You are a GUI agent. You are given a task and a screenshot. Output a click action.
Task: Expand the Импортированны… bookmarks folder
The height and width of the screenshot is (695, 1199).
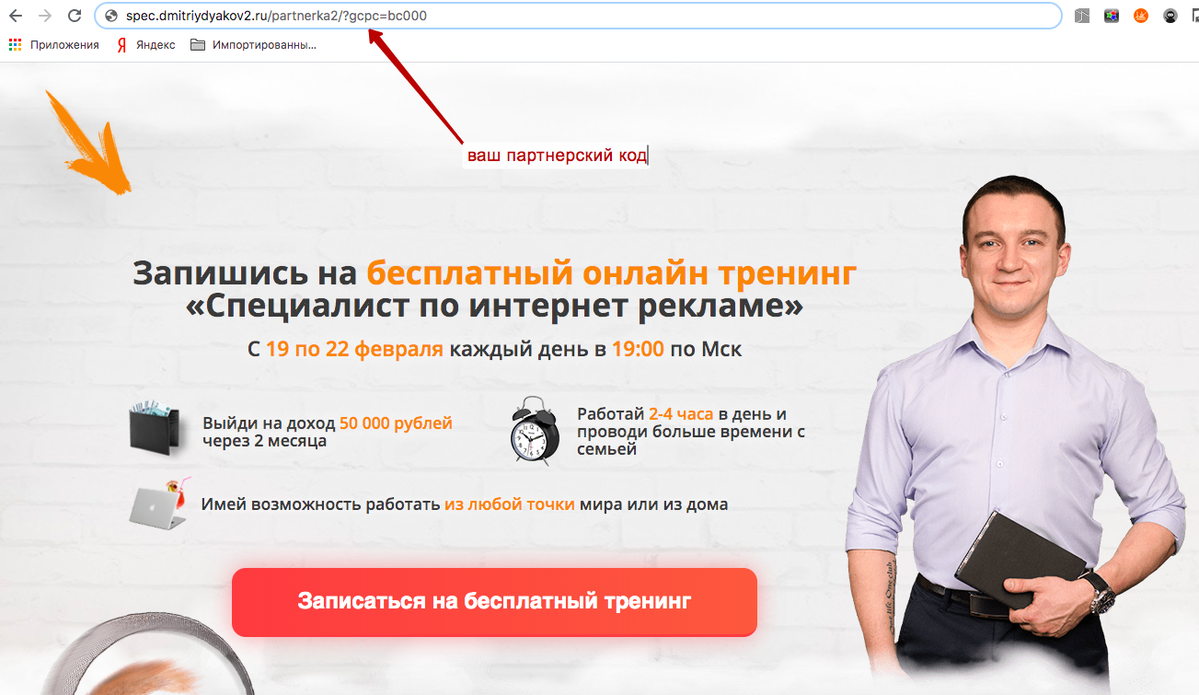coord(253,45)
